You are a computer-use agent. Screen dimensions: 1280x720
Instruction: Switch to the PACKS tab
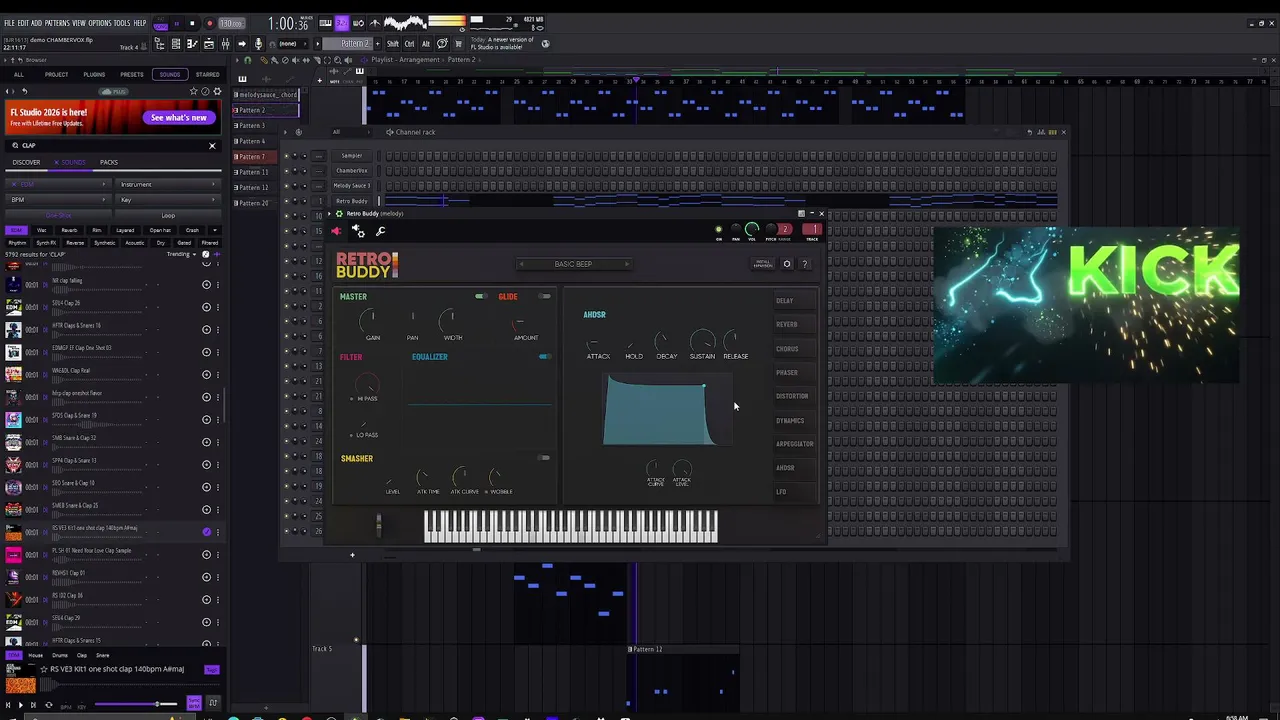point(109,162)
